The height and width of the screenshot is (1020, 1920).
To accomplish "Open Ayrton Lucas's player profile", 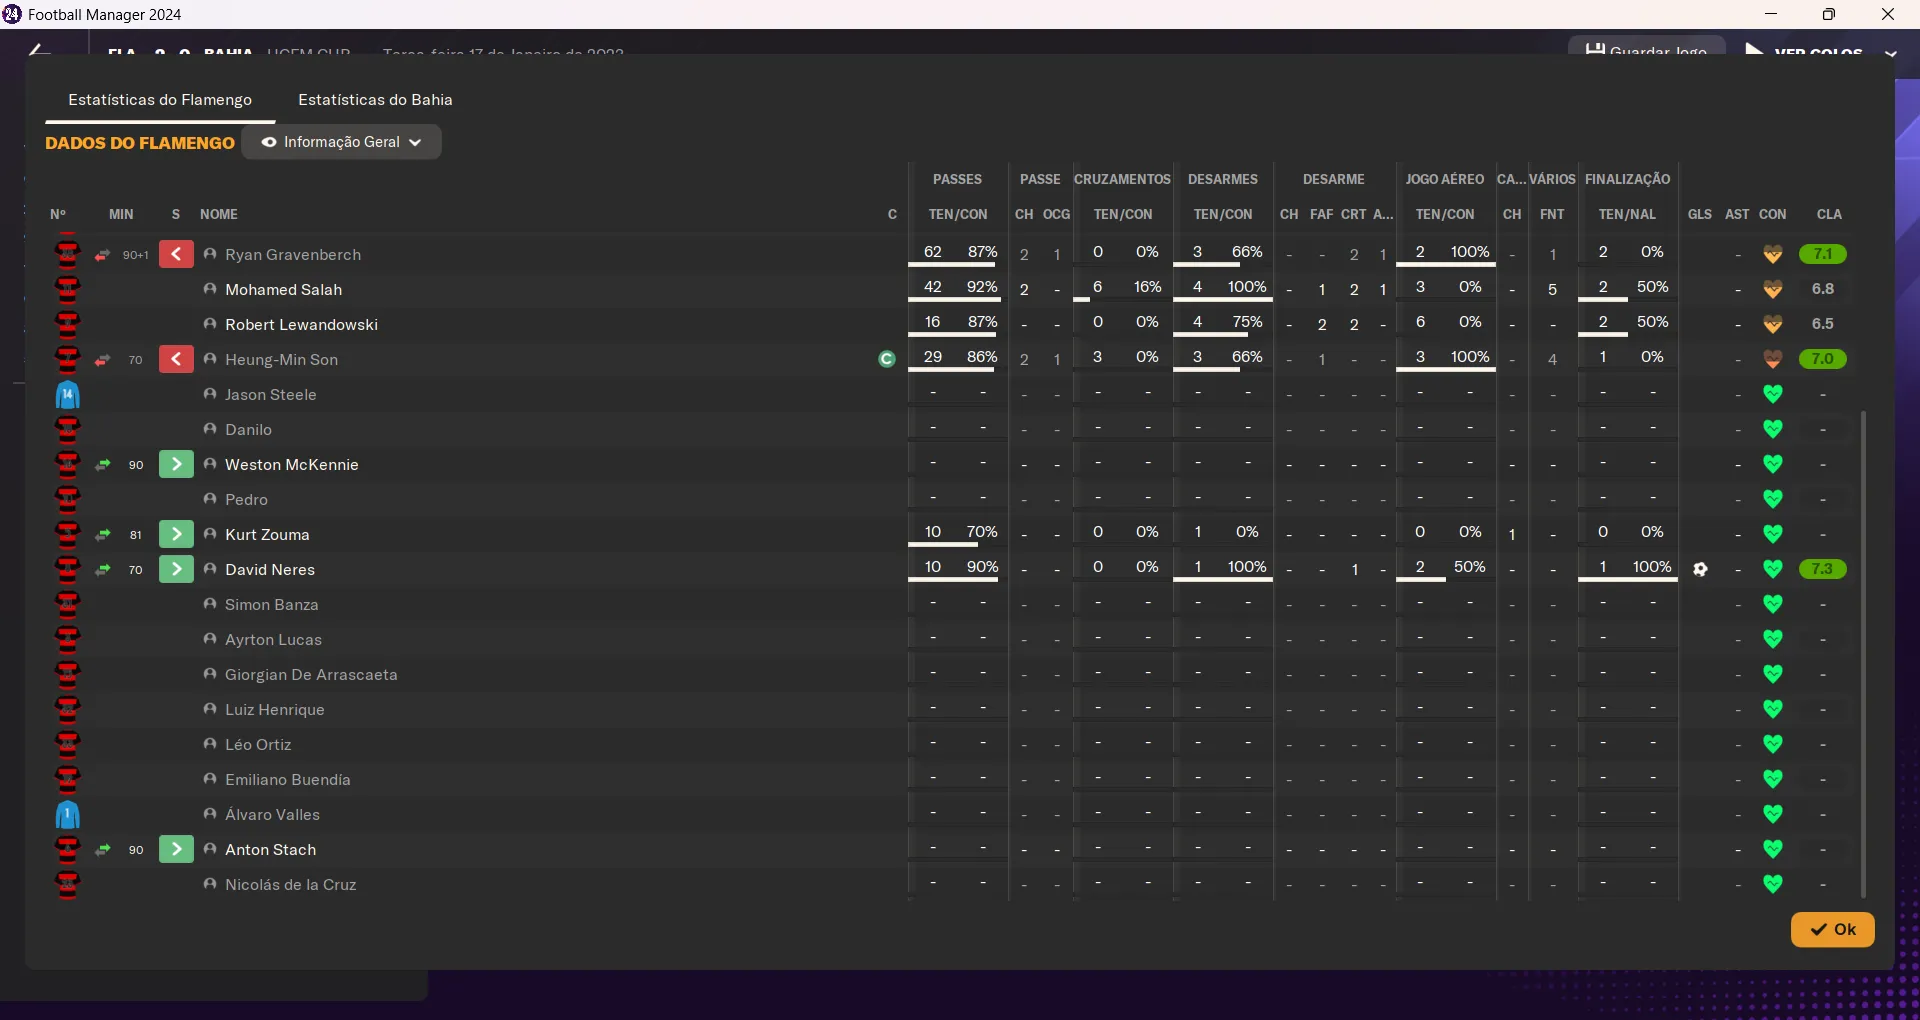I will point(274,640).
